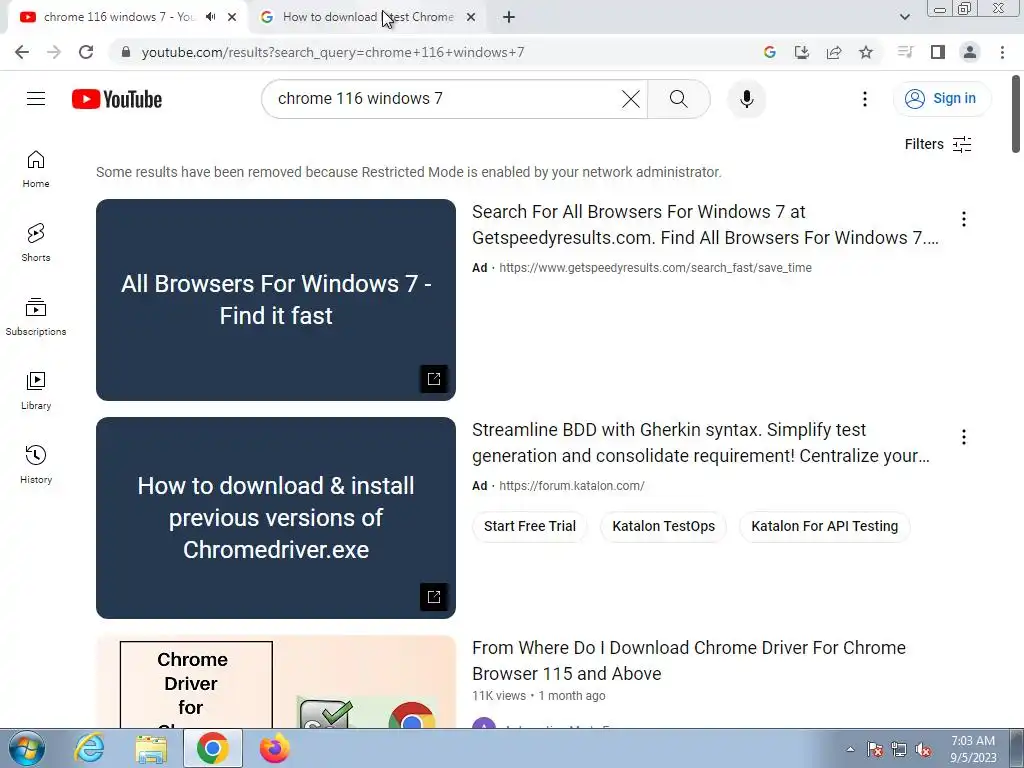Share this page icon in address bar
Image resolution: width=1024 pixels, height=768 pixels.
point(834,52)
